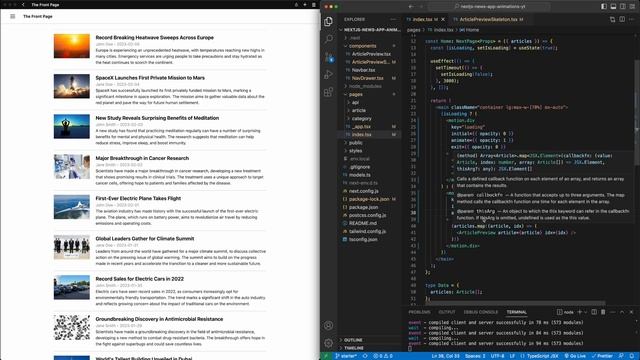Click the VS Code navigate back arrow
The height and width of the screenshot is (360, 640).
(x=411, y=7)
